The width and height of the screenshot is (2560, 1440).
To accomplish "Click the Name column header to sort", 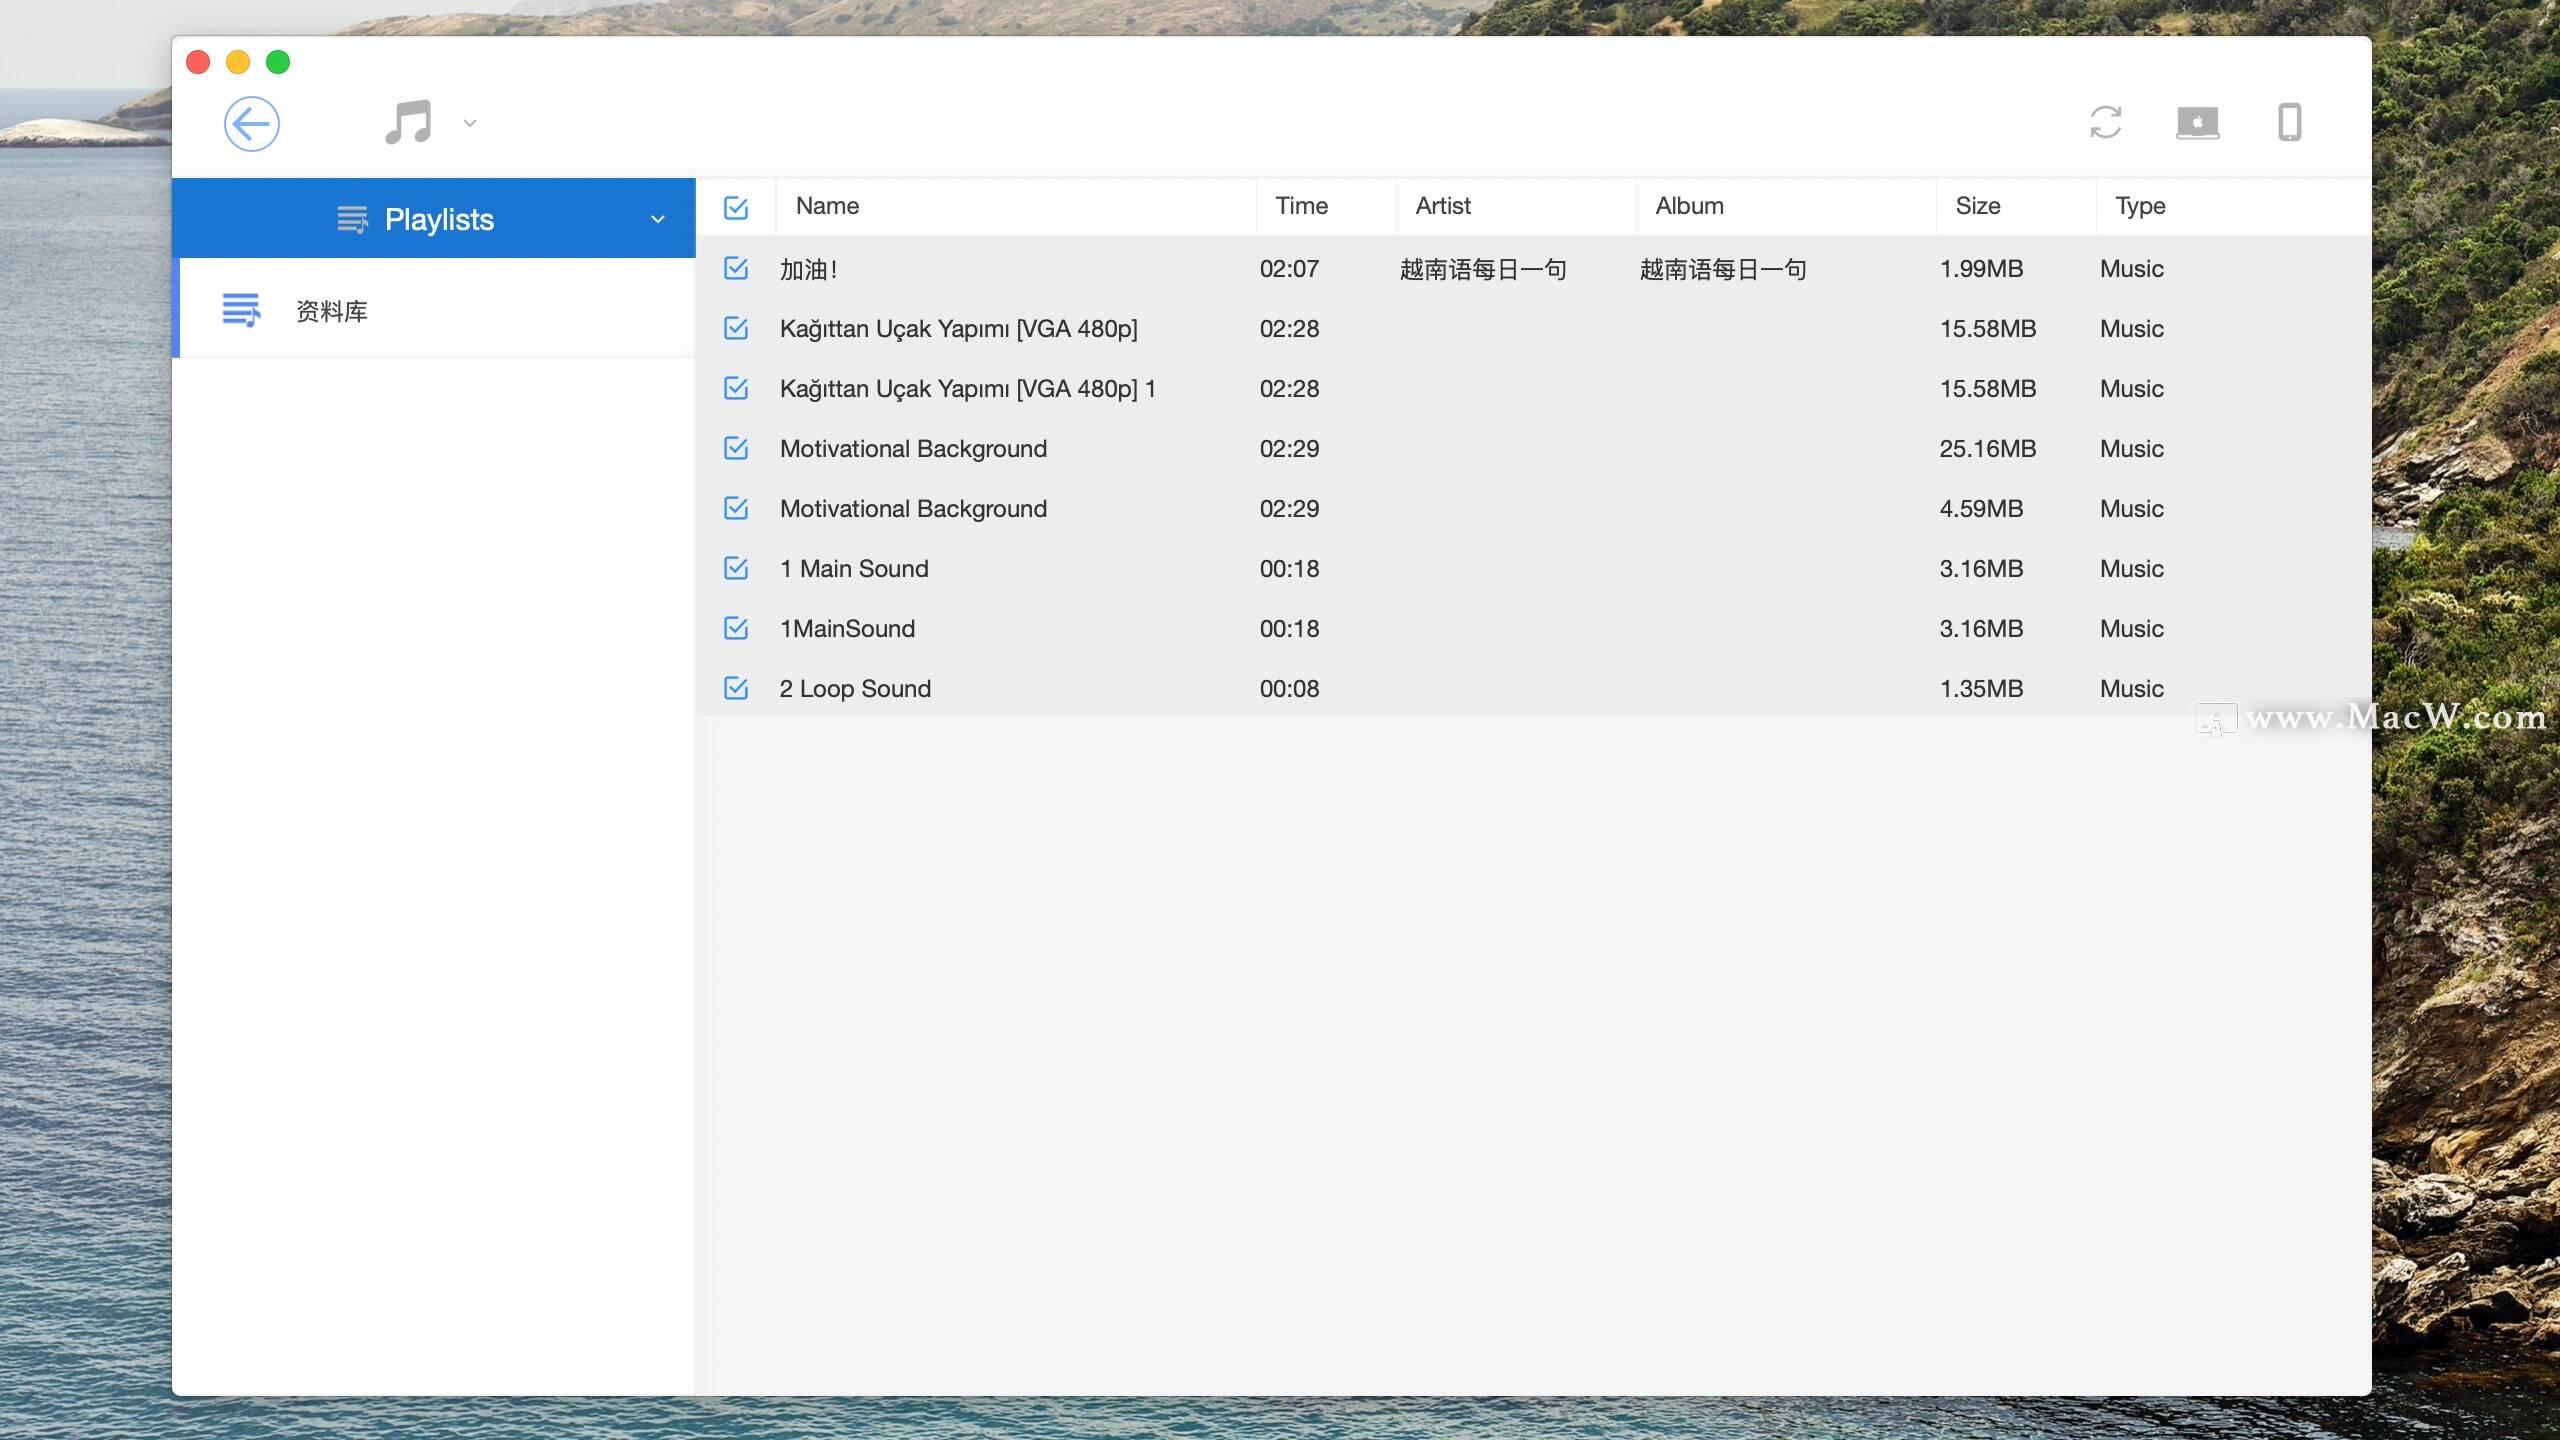I will 826,206.
